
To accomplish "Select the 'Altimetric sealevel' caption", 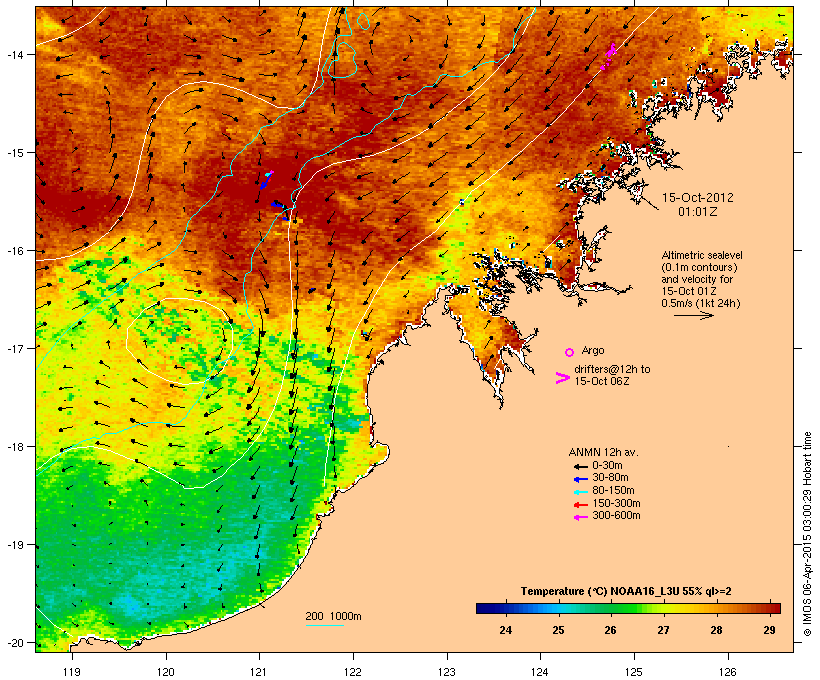I will [x=702, y=255].
